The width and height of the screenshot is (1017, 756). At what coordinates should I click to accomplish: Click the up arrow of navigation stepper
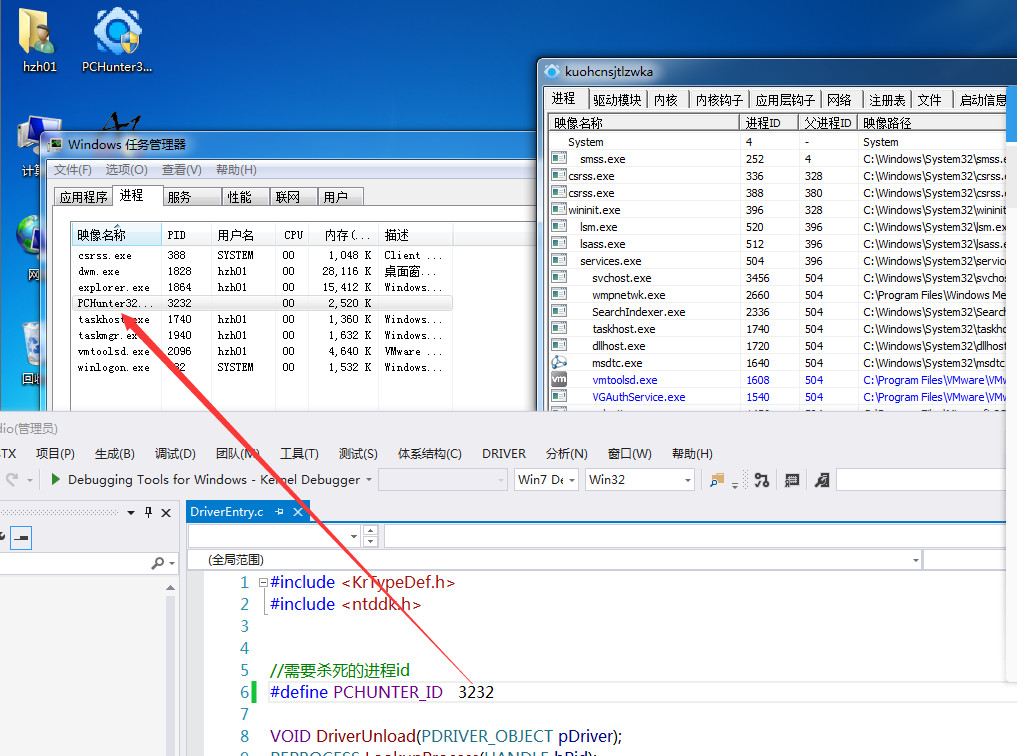pos(370,531)
